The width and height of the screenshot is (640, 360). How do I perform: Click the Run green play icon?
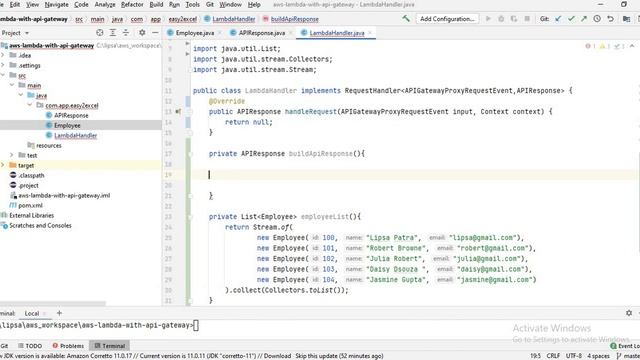tap(488, 19)
